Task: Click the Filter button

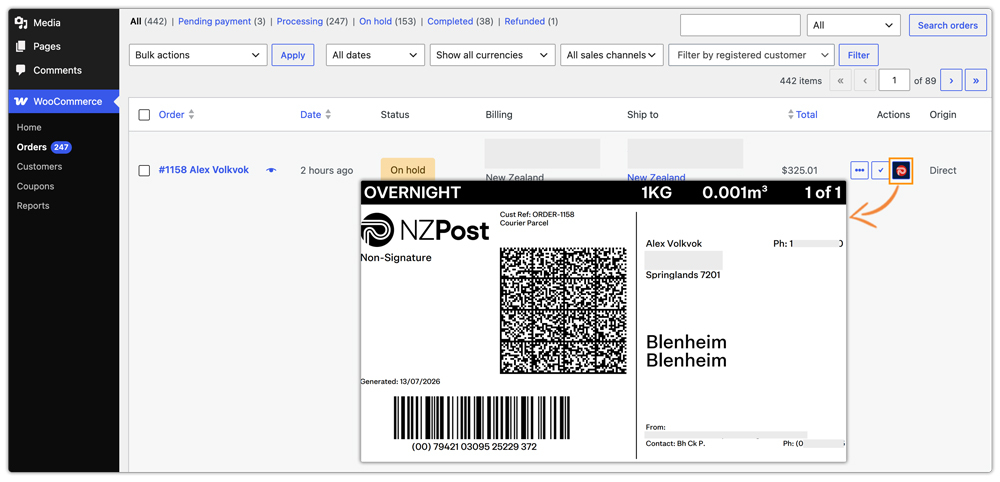Action: [858, 55]
